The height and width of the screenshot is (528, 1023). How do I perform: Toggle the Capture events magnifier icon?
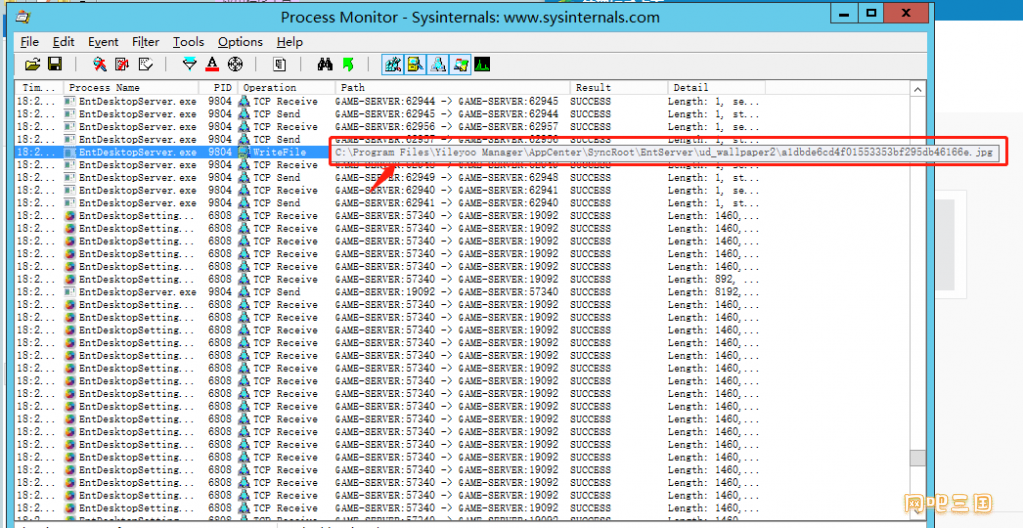(x=99, y=64)
